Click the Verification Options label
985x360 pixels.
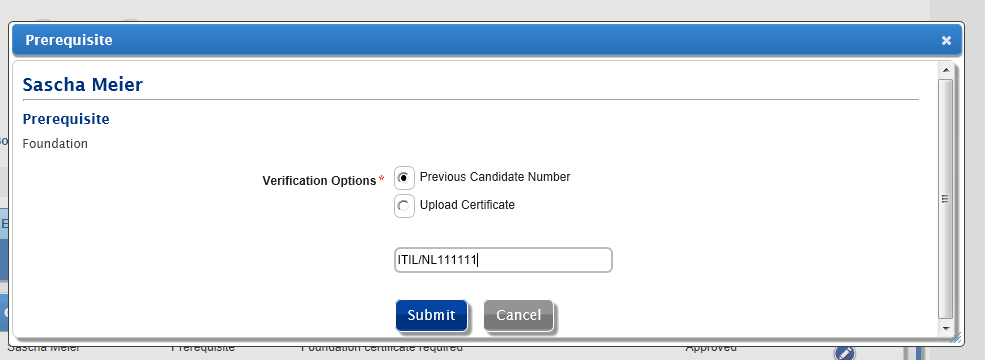319,181
